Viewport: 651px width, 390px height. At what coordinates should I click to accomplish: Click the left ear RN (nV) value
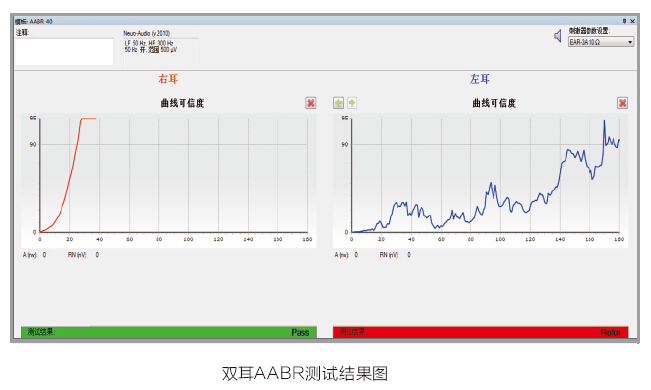click(409, 255)
